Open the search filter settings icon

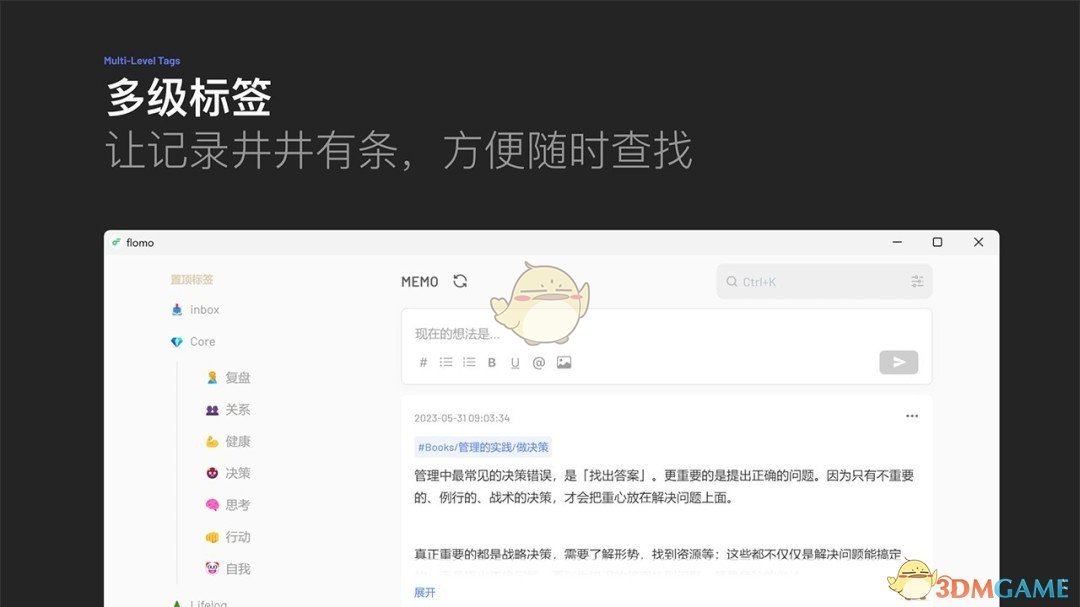pos(917,282)
